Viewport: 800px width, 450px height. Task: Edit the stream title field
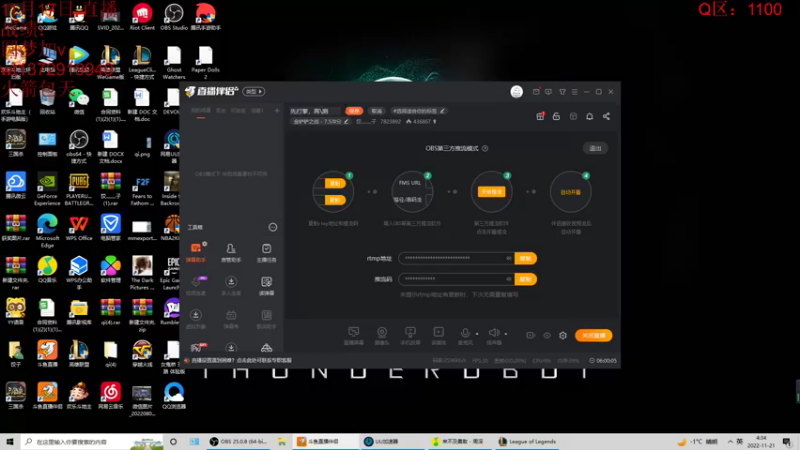tap(314, 111)
